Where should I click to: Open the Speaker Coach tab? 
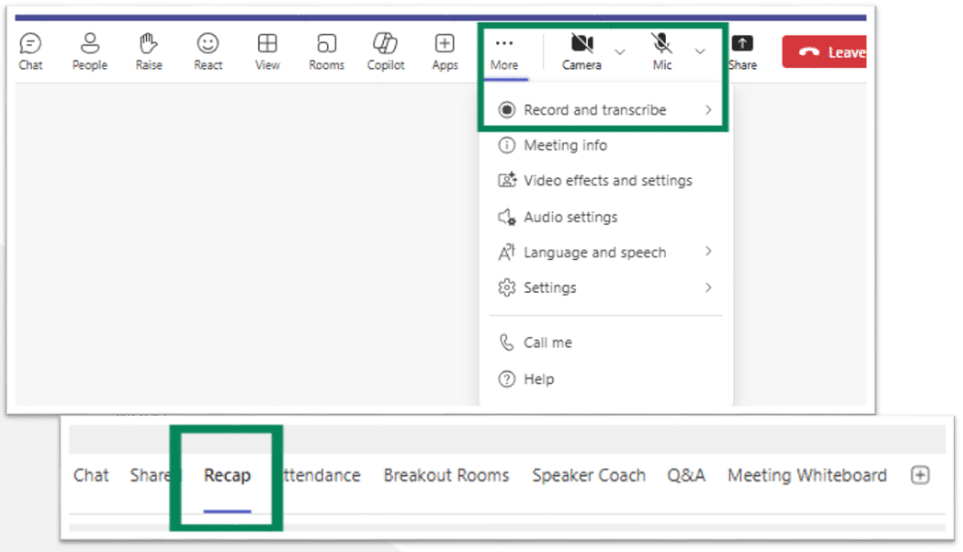coord(588,475)
